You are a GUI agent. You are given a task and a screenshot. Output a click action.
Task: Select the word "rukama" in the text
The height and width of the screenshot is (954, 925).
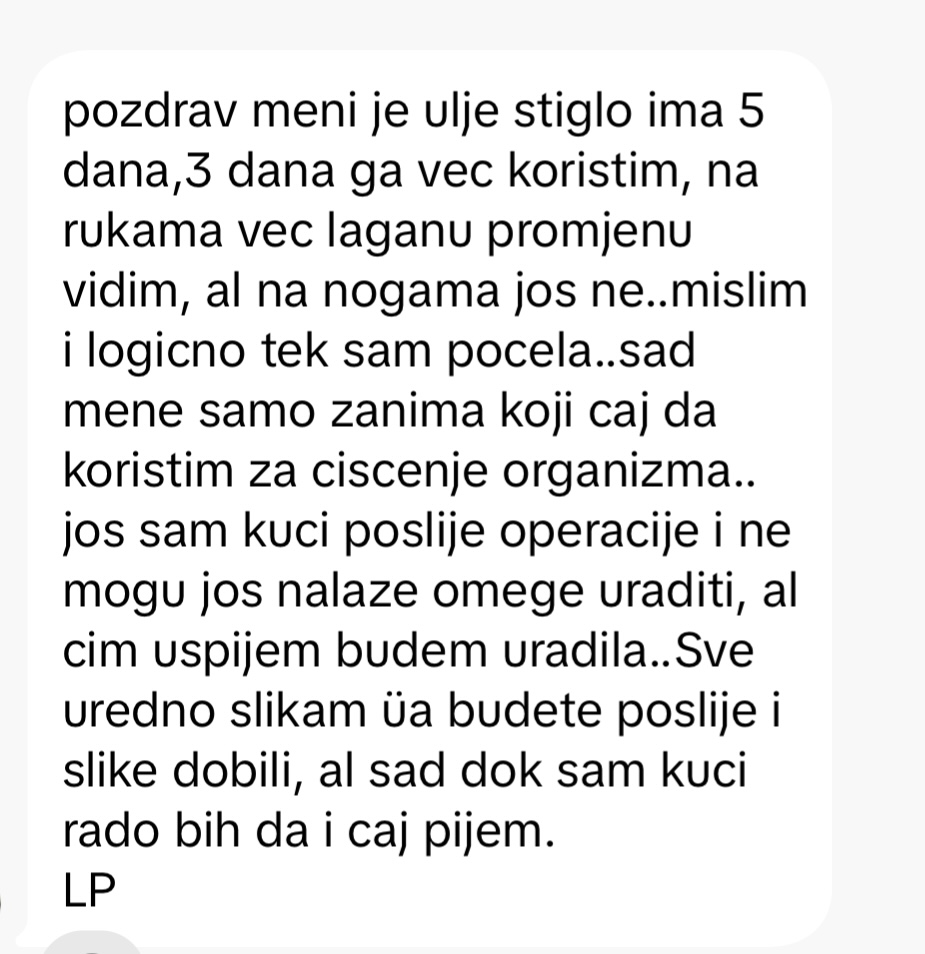[x=143, y=231]
